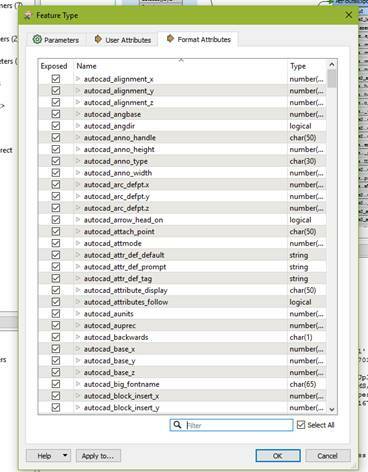
Task: Expand the autocad_aunits row arrow
Action: click(x=78, y=314)
